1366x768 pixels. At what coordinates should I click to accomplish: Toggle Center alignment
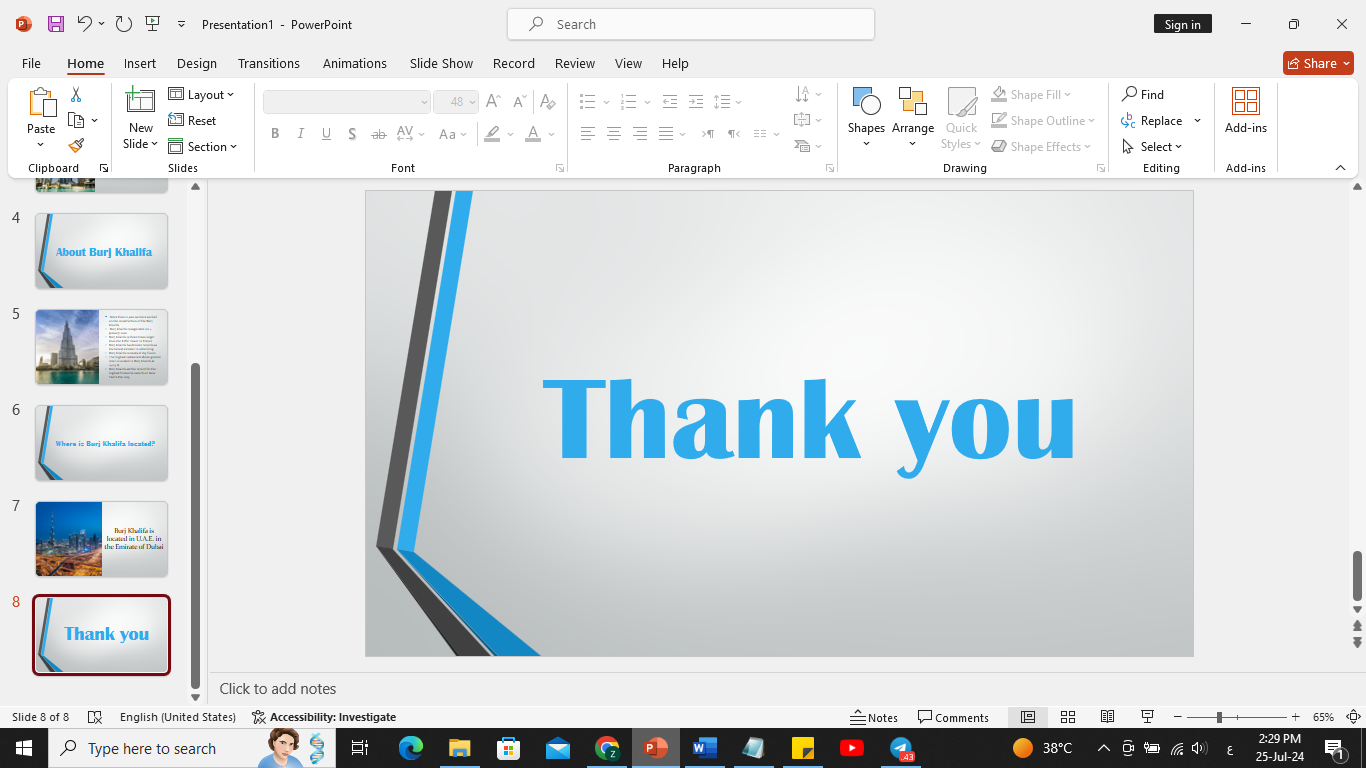[614, 134]
